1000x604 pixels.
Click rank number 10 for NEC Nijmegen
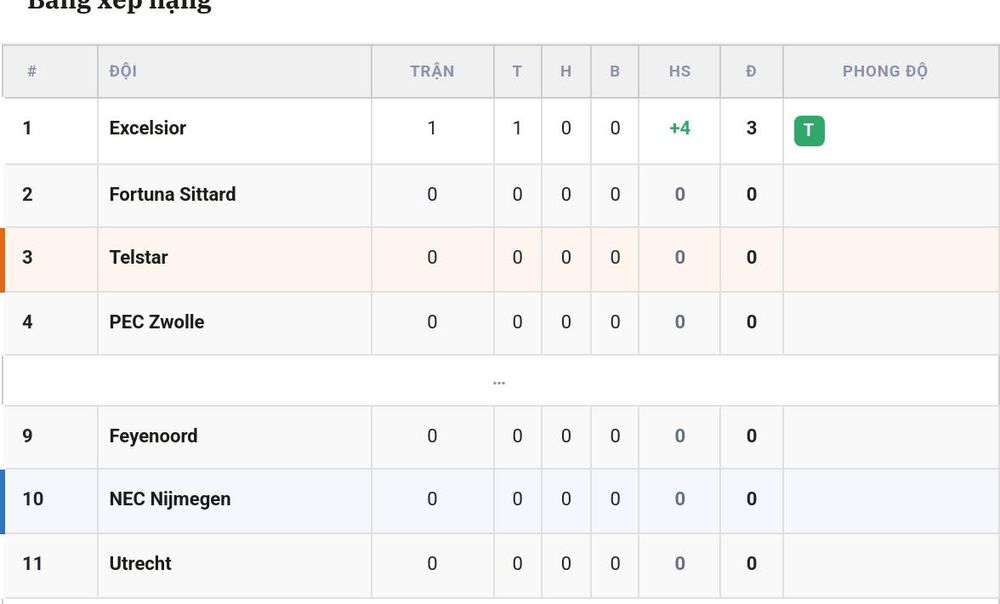pos(33,499)
